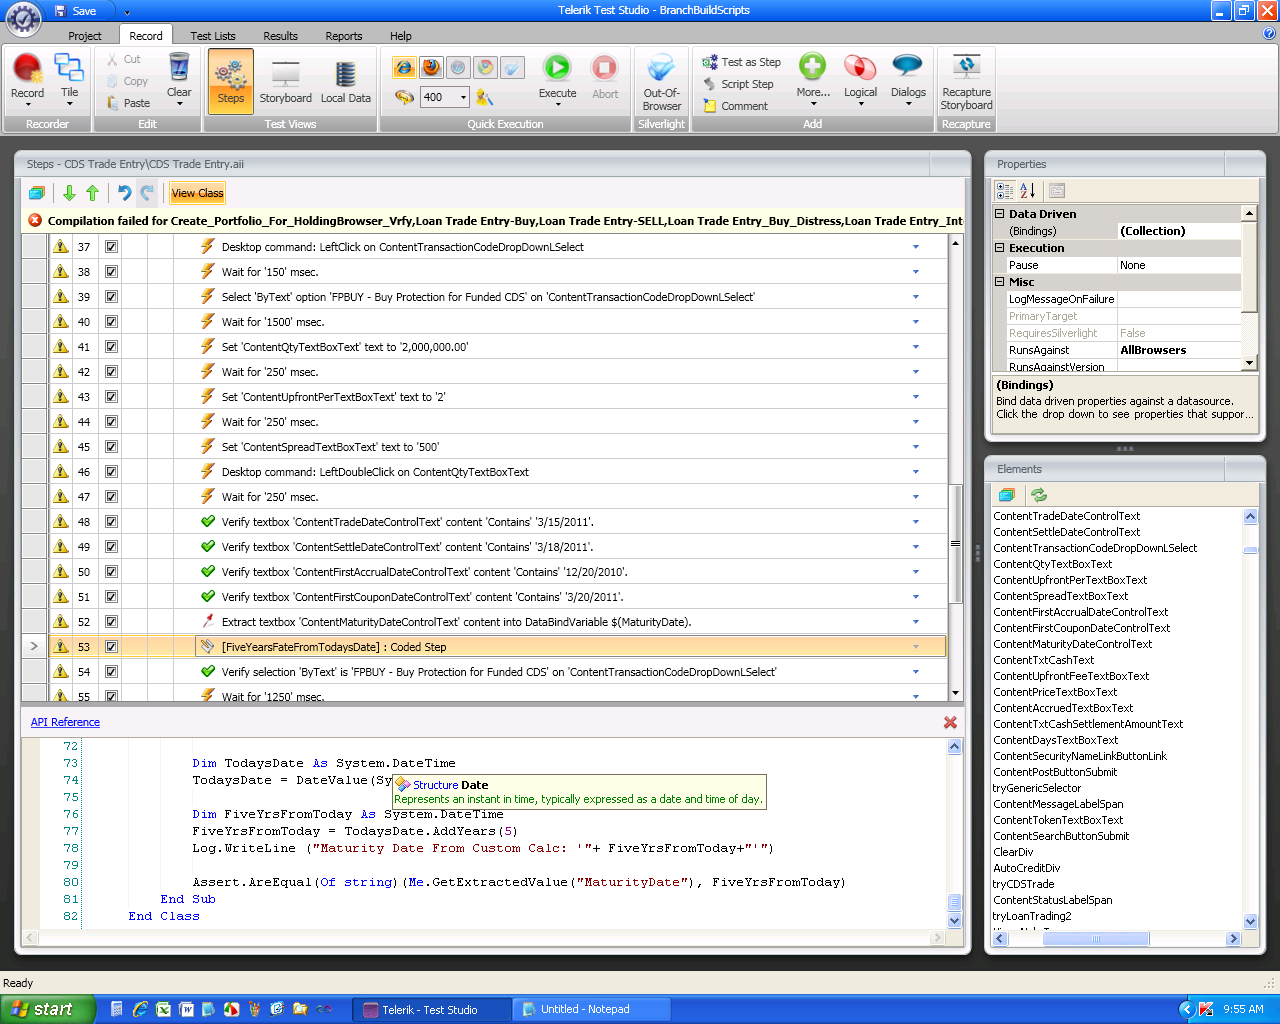This screenshot has height=1024, width=1280.
Task: Collapse the Data Driven properties section
Action: pyautogui.click(x=1000, y=214)
